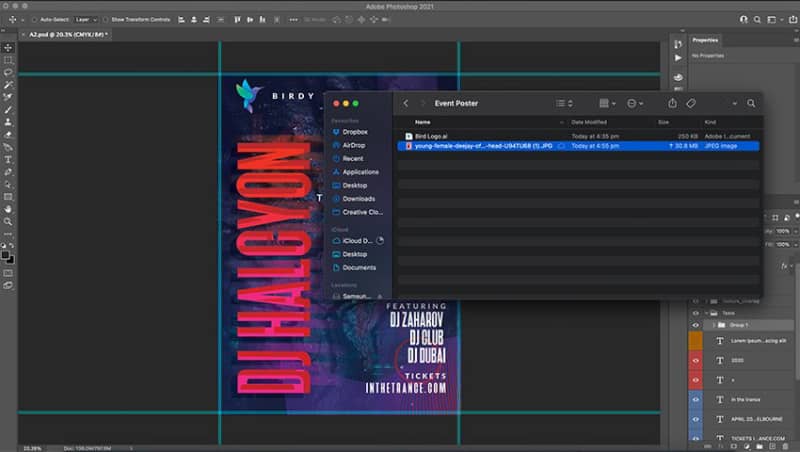Image resolution: width=800 pixels, height=452 pixels.
Task: Open Downloads in Finder sidebar
Action: pyautogui.click(x=359, y=199)
